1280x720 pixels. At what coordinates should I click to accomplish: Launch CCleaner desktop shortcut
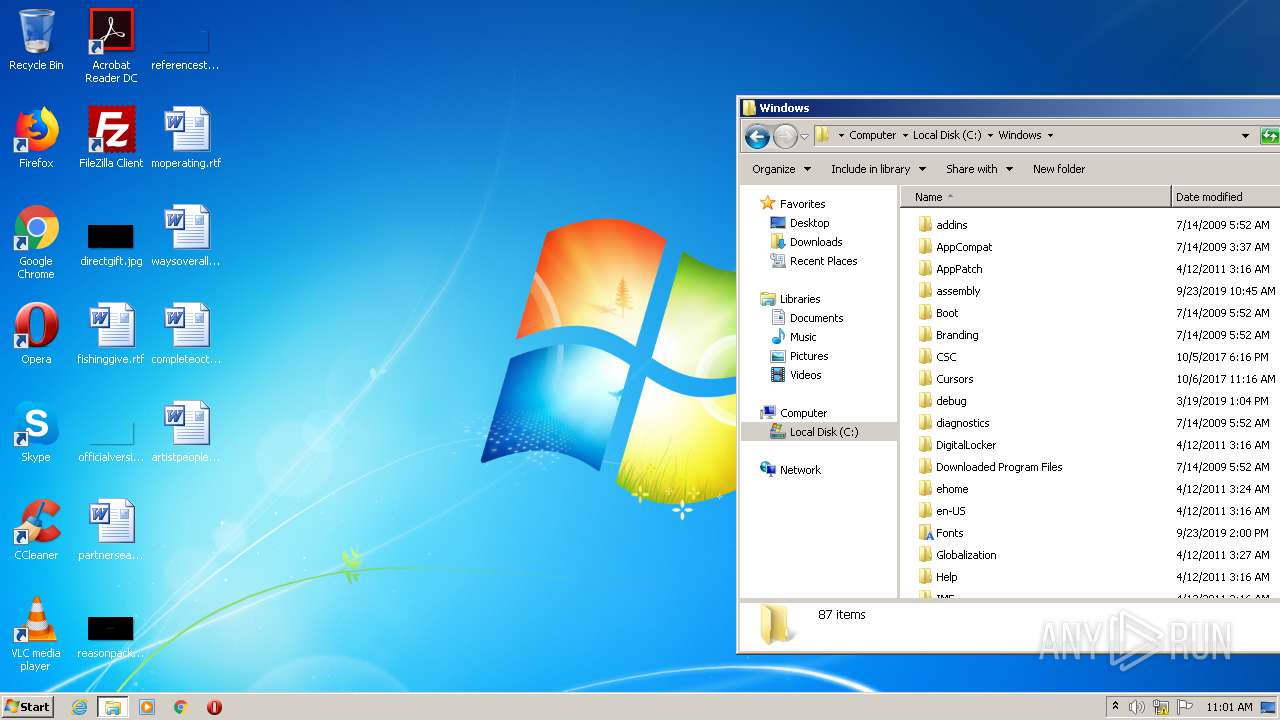click(36, 531)
